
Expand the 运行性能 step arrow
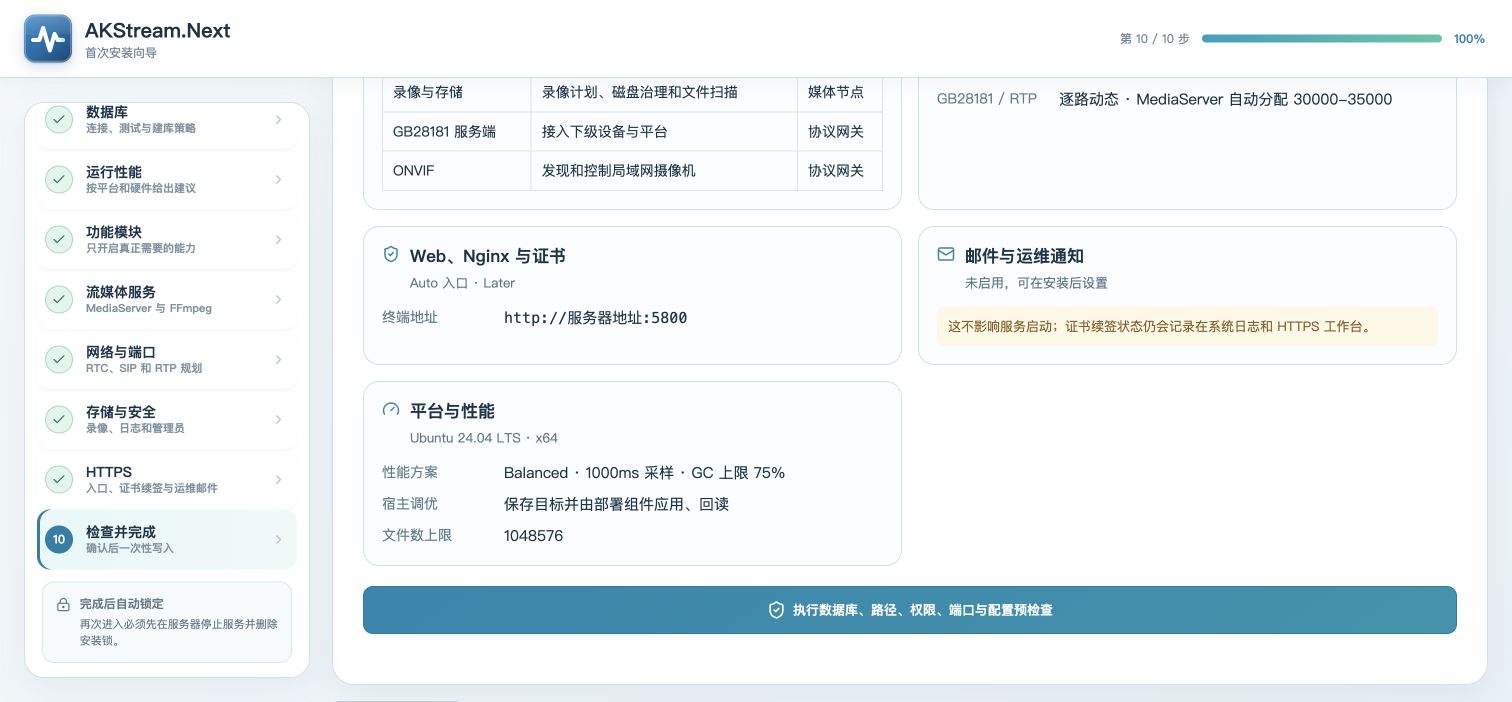(278, 180)
